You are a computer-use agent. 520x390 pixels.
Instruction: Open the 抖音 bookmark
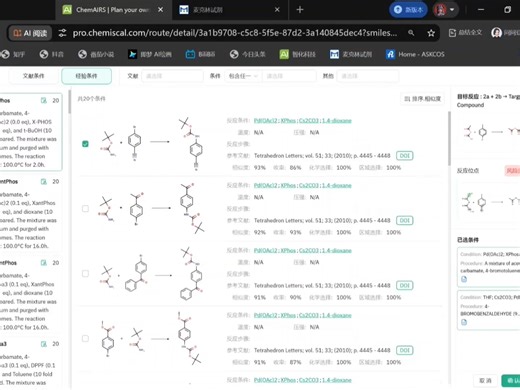(x=51, y=54)
